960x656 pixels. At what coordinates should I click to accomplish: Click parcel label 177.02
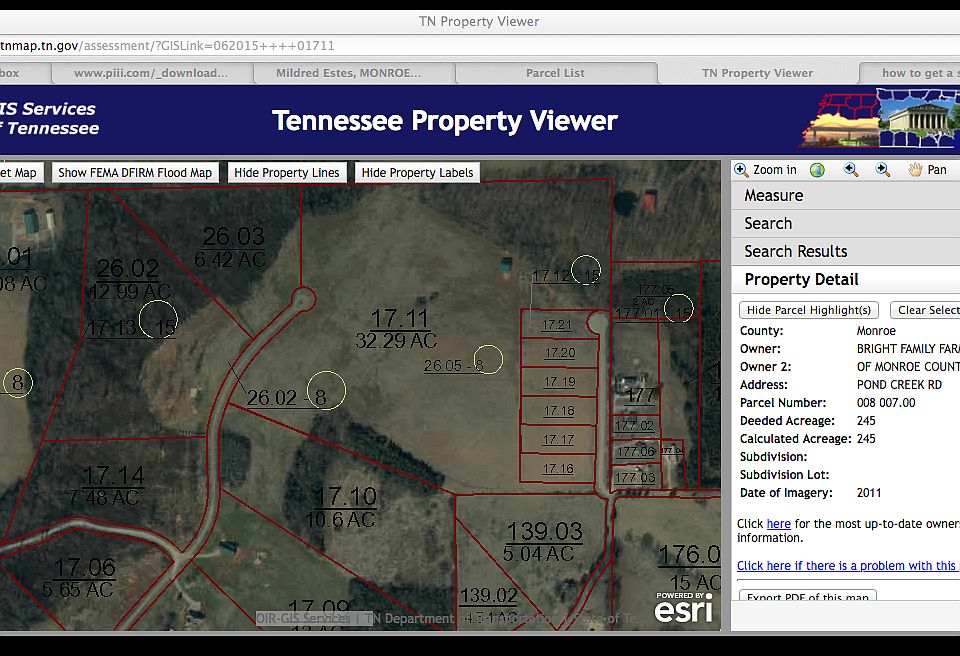click(x=634, y=426)
